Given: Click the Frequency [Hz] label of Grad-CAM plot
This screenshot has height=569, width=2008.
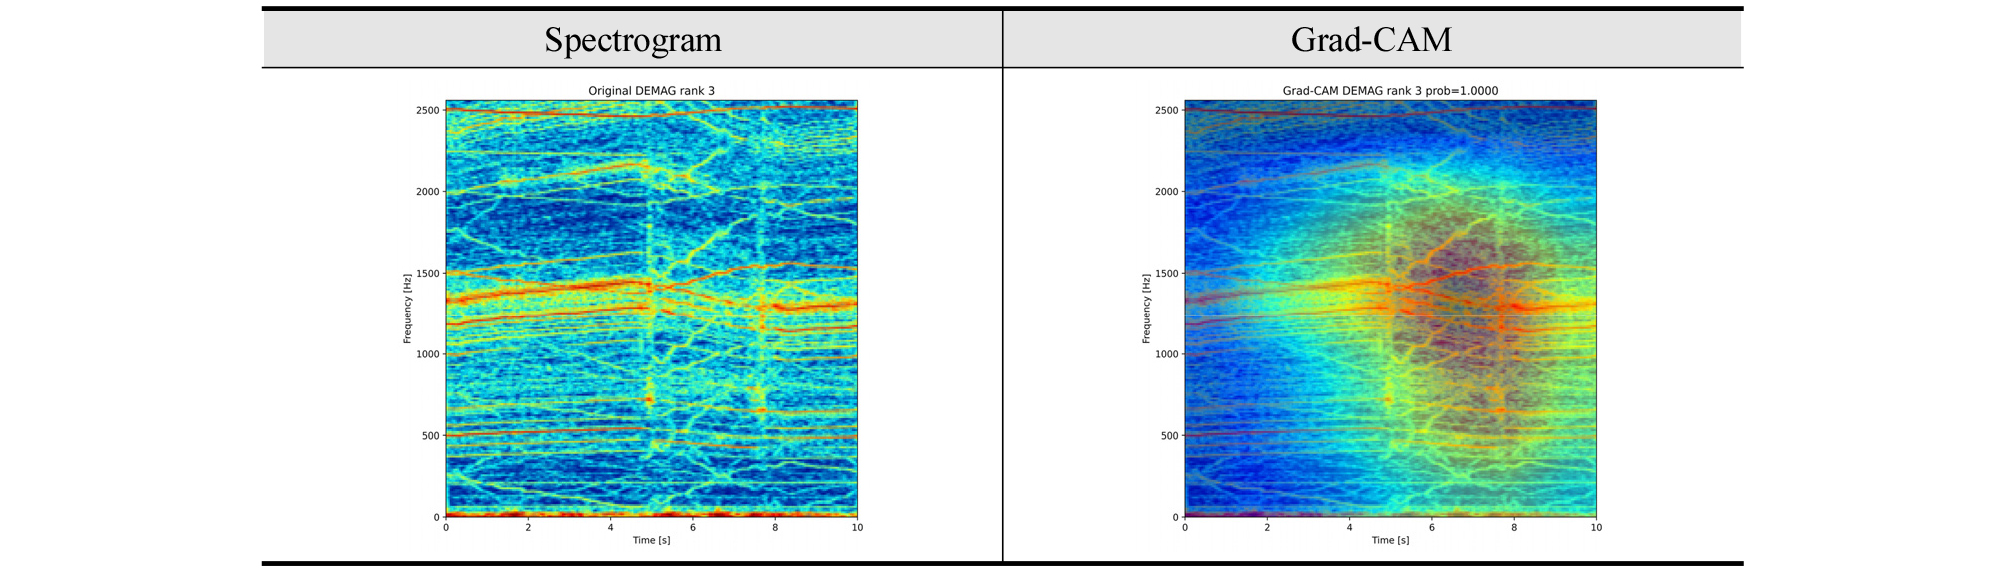Looking at the screenshot, I should 1147,308.
